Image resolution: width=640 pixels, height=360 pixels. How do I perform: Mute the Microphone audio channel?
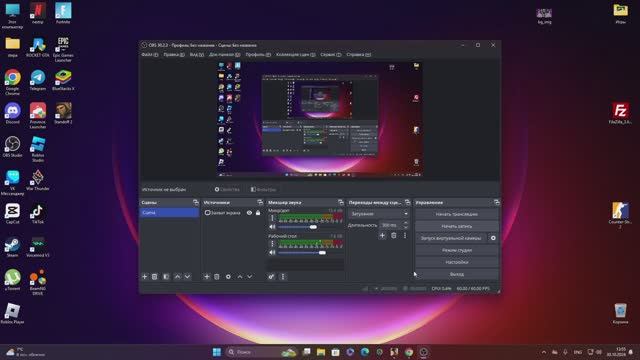coord(272,227)
